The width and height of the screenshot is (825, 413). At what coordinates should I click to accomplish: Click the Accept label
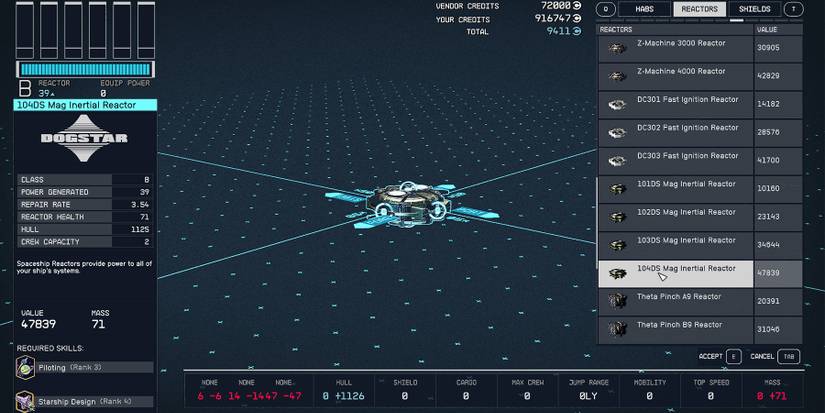point(710,357)
